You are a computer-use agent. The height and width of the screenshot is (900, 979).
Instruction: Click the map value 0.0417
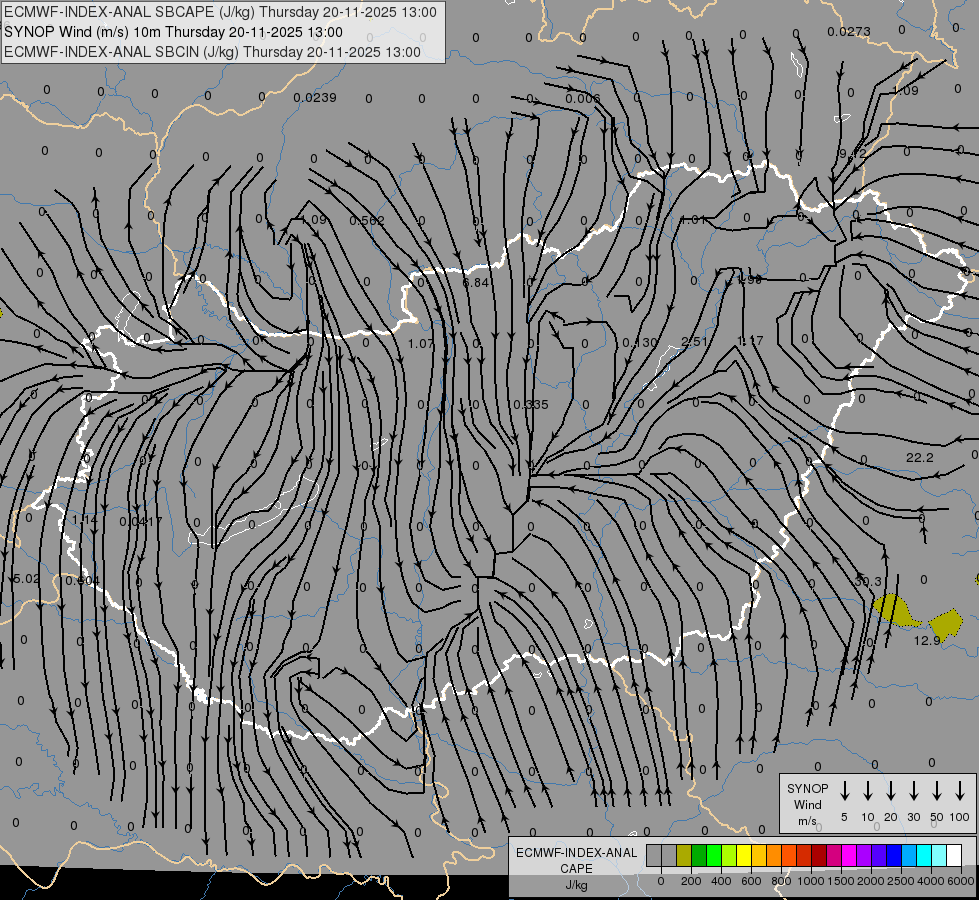[140, 522]
